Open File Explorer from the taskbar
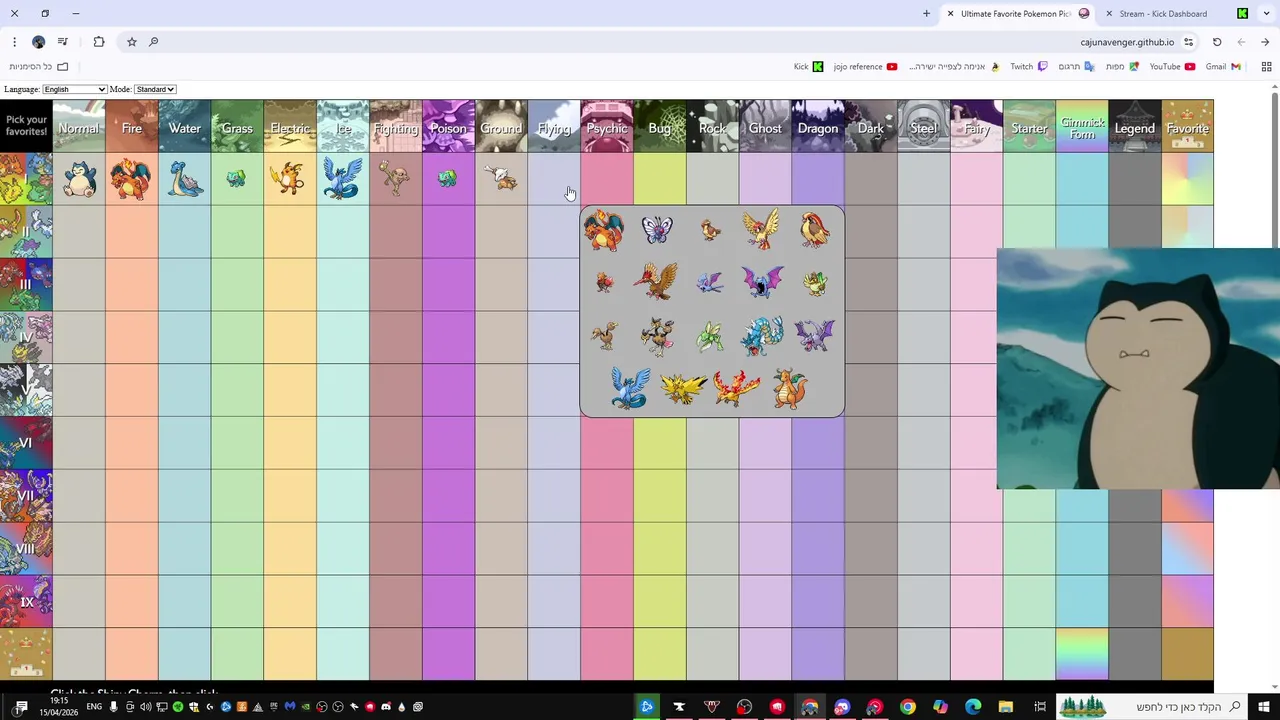The width and height of the screenshot is (1280, 720). (1006, 707)
